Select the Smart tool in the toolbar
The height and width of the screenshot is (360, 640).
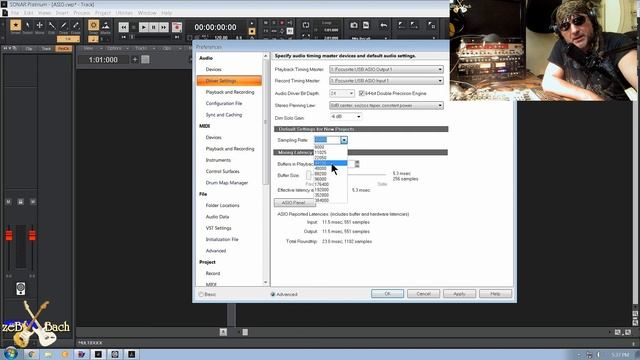16,26
